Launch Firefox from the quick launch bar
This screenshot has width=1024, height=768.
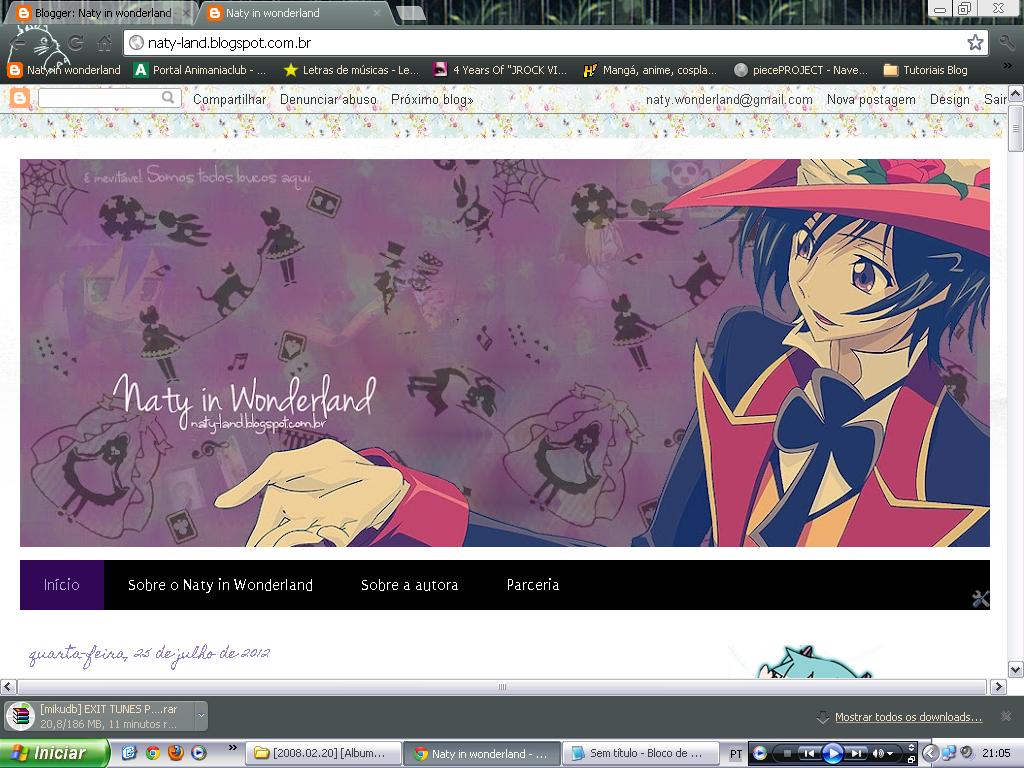click(175, 753)
